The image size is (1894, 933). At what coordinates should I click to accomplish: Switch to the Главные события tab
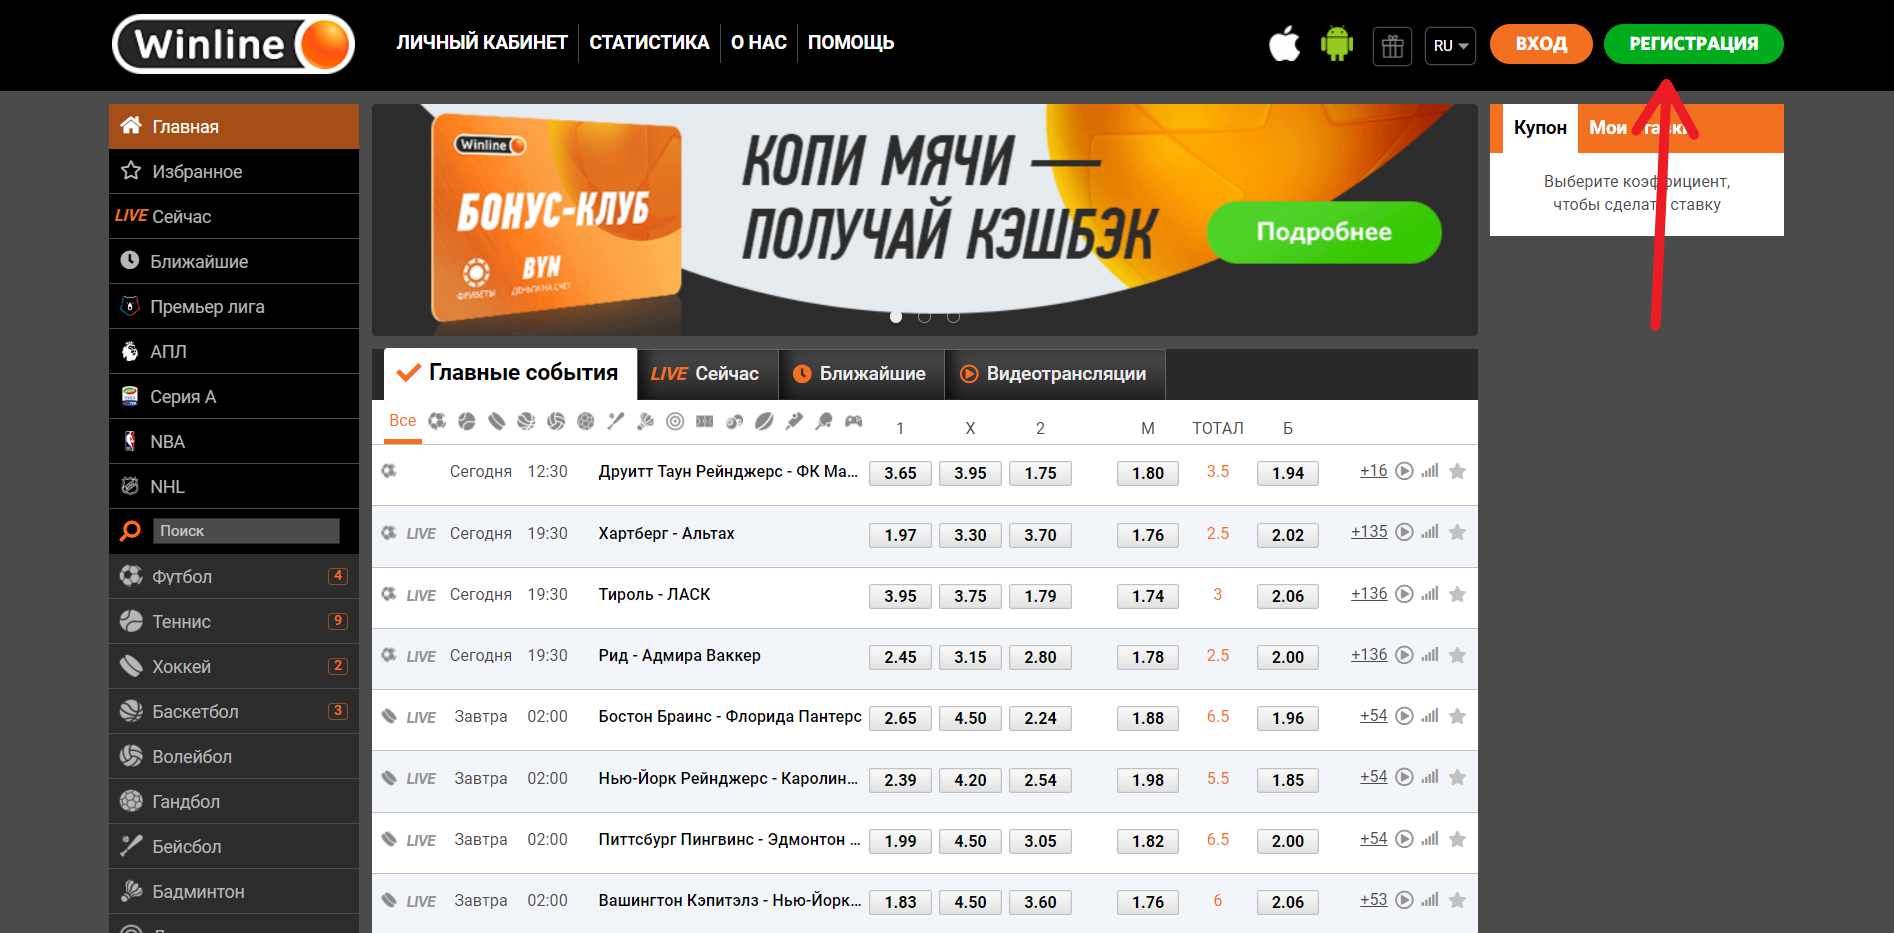(x=510, y=373)
